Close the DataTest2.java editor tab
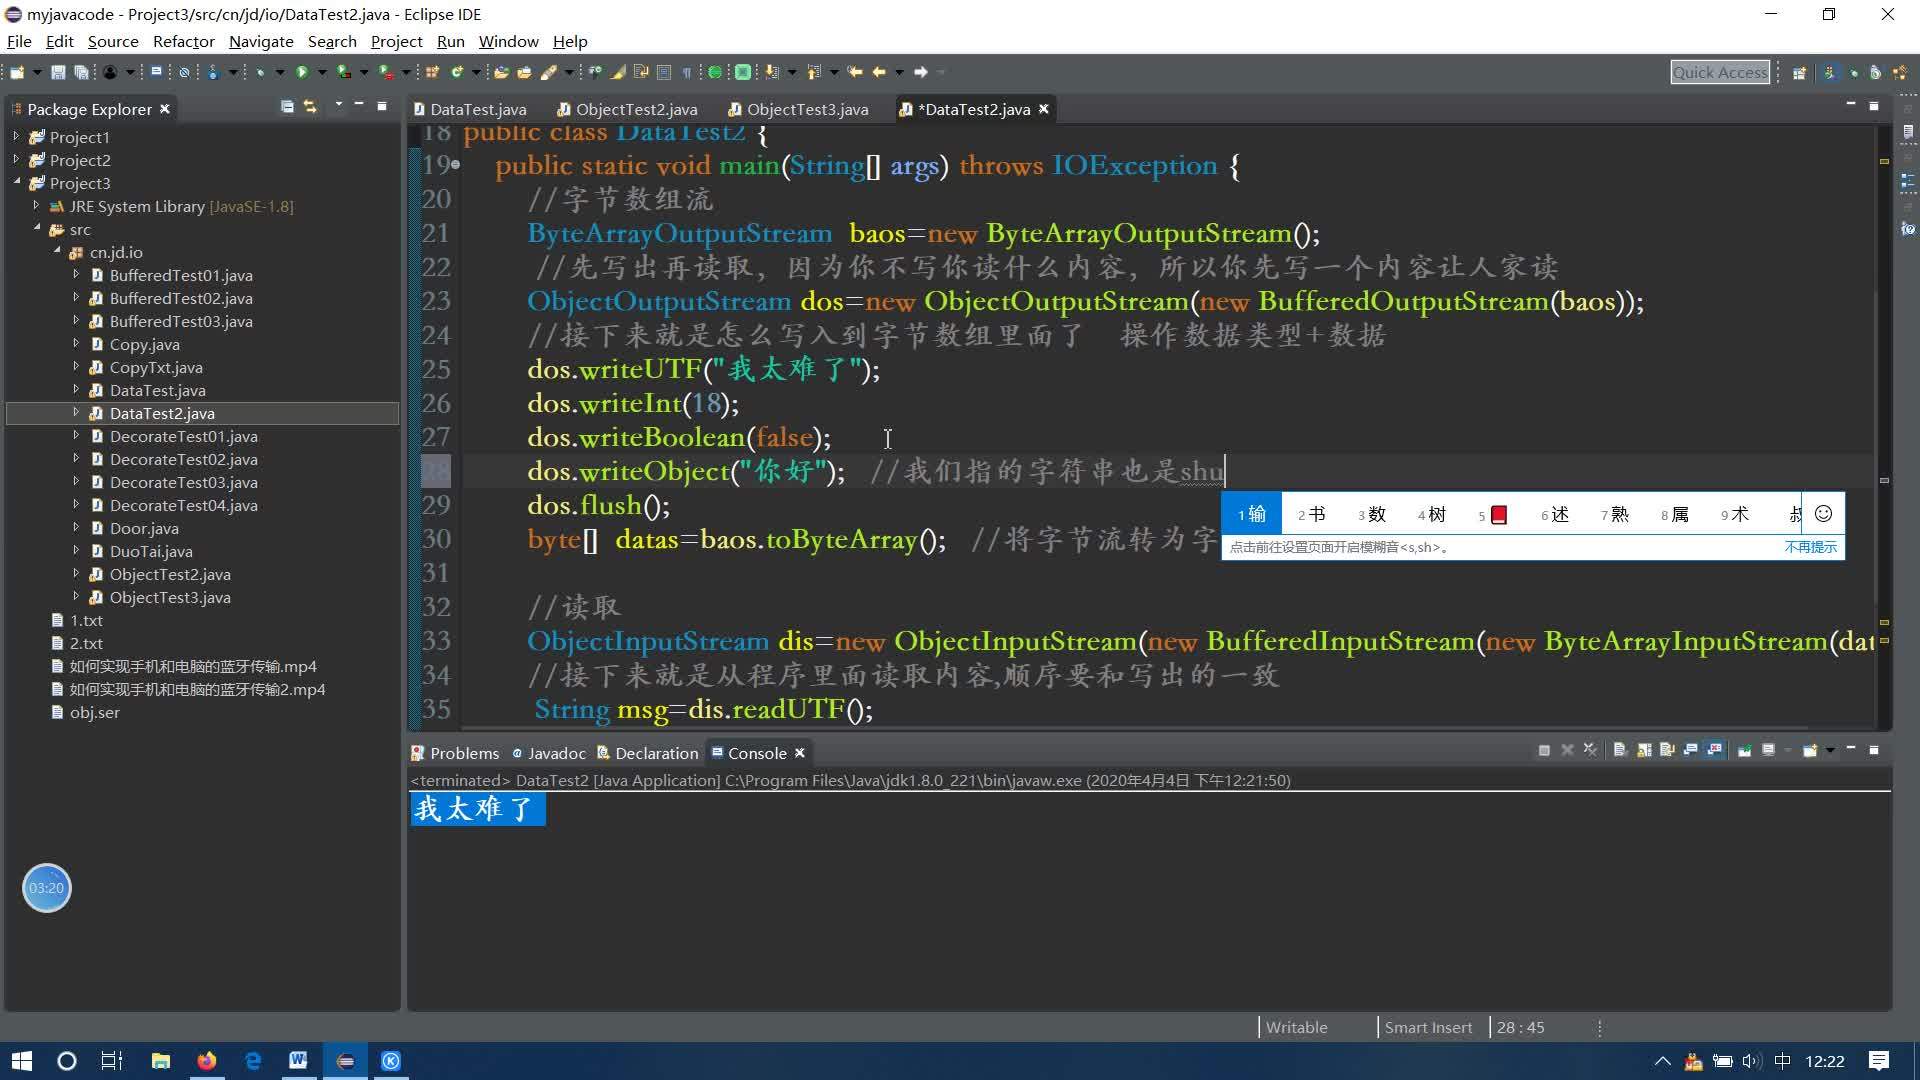Viewport: 1920px width, 1080px height. pos(1044,109)
